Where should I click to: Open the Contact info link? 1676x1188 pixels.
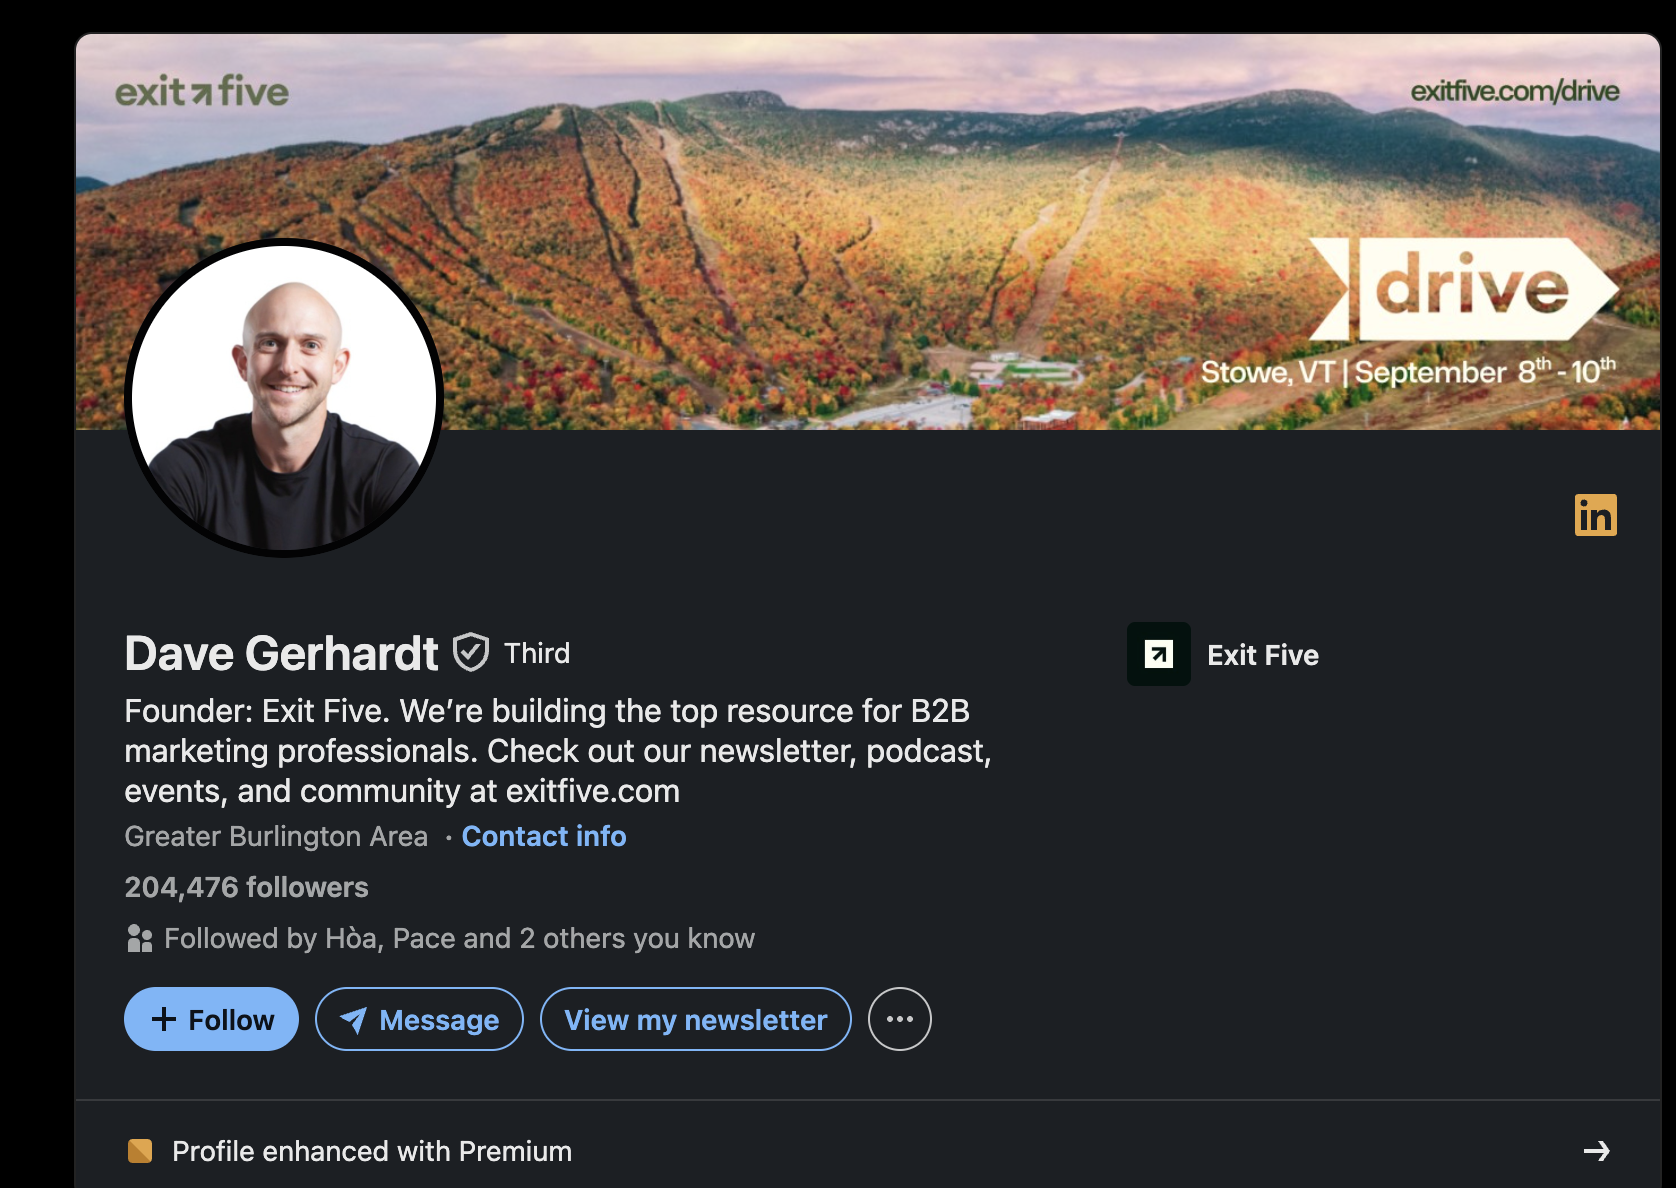(x=544, y=836)
